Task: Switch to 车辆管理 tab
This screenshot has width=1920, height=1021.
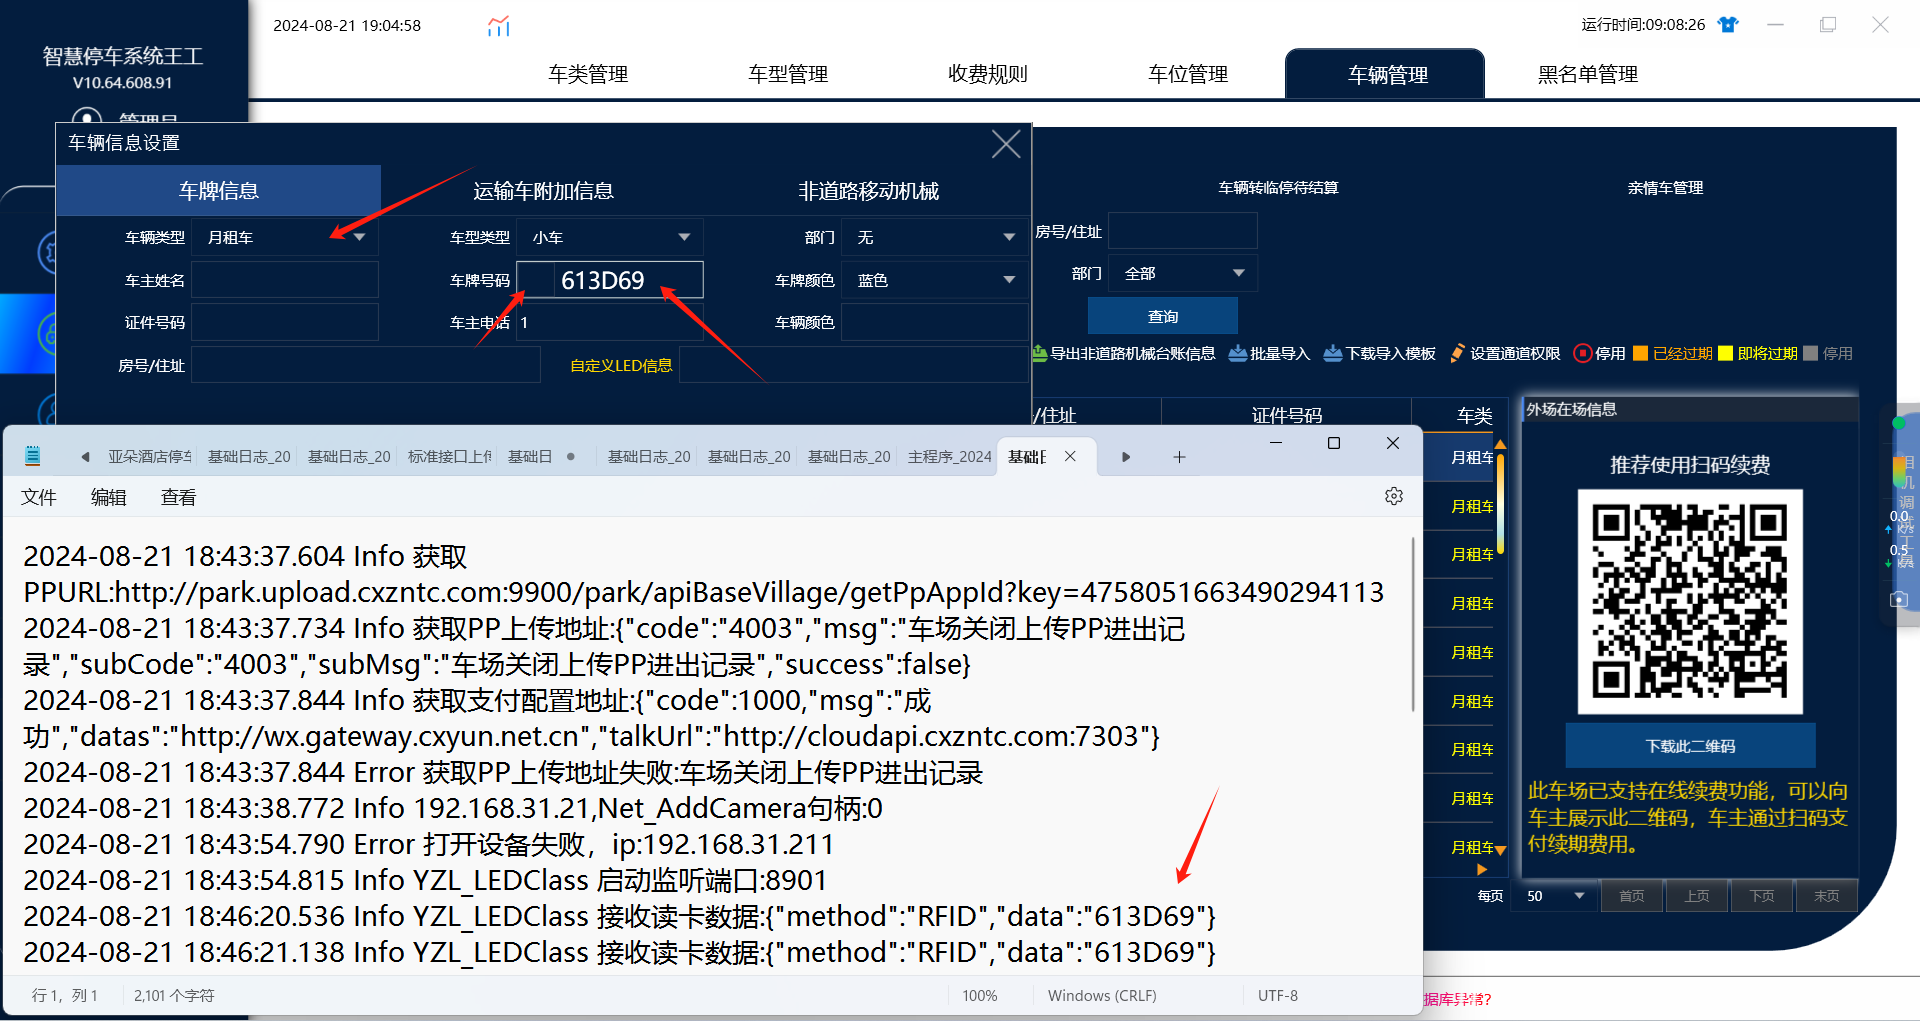Action: (1386, 74)
